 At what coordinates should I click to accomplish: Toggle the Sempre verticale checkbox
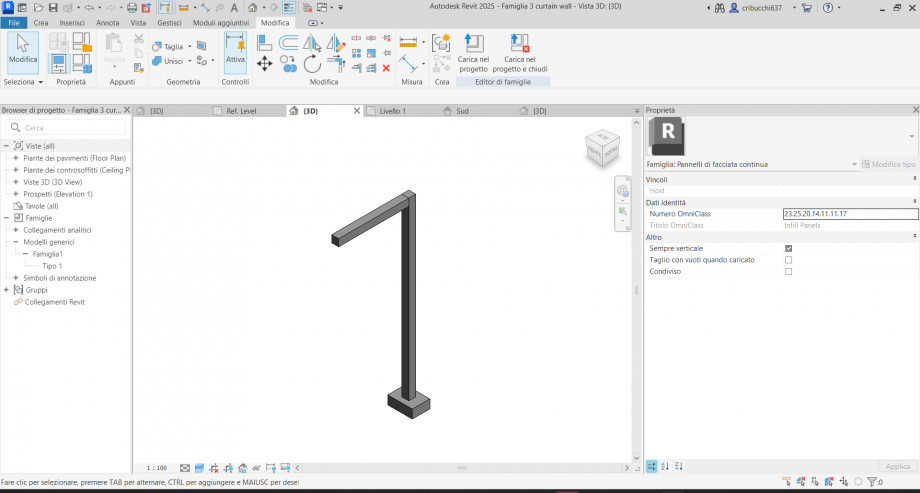pos(788,248)
